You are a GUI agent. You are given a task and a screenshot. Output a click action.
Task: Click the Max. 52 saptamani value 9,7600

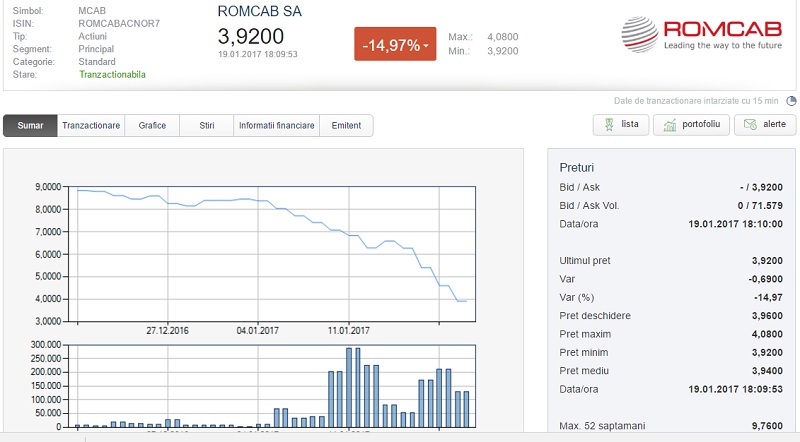tap(767, 426)
